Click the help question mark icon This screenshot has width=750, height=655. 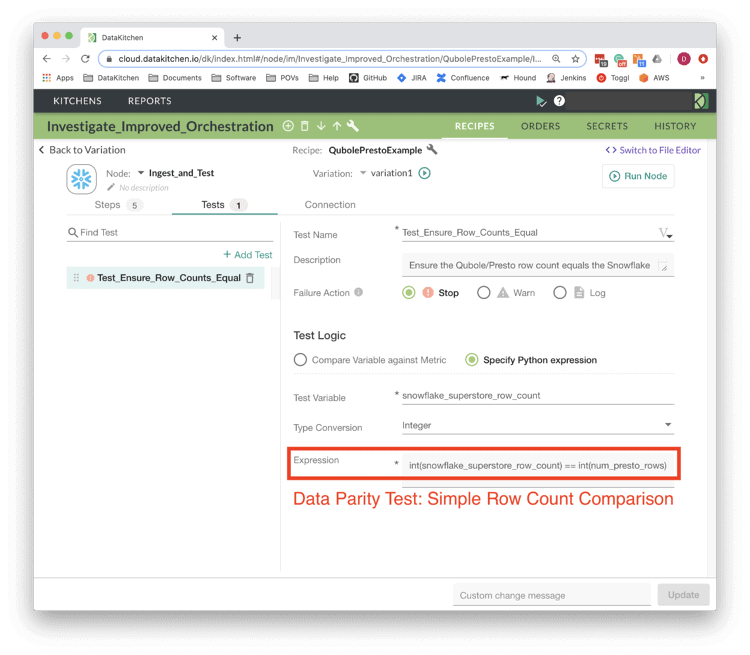click(x=559, y=101)
